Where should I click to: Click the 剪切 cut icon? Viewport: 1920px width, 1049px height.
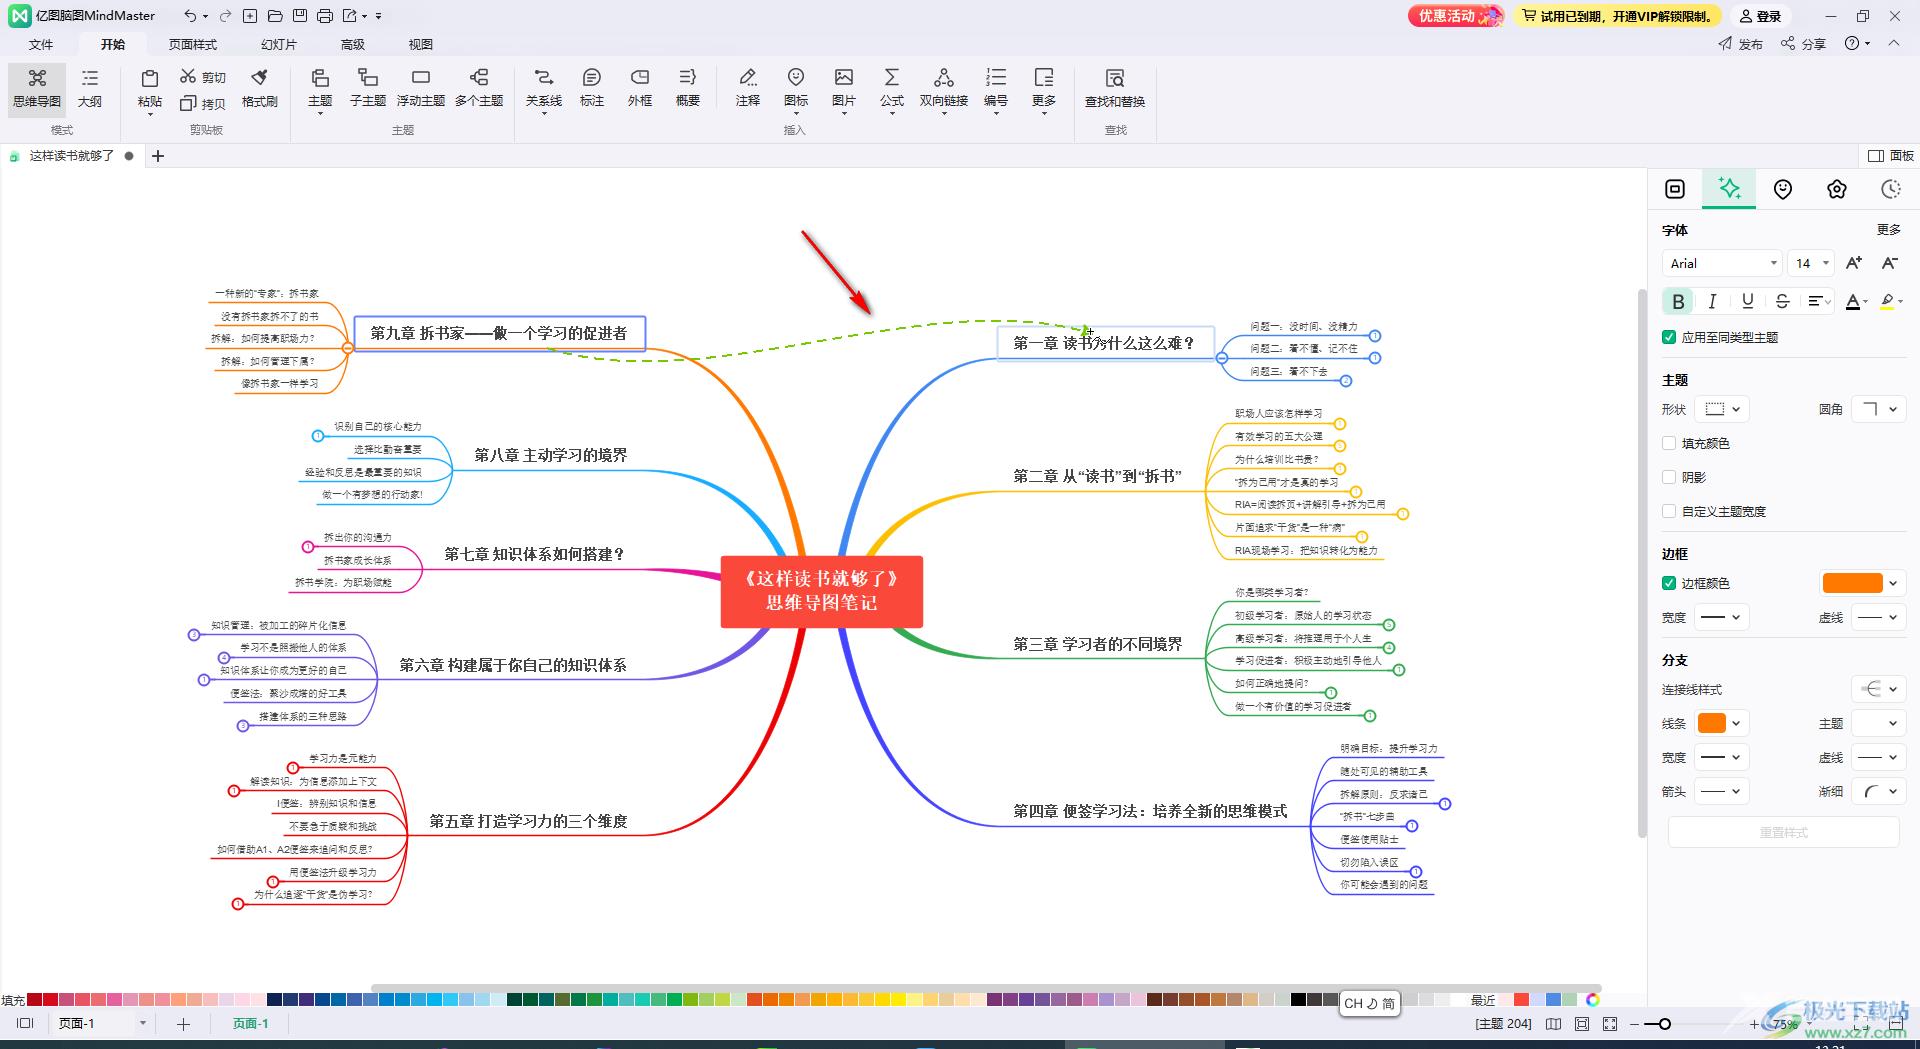[203, 77]
